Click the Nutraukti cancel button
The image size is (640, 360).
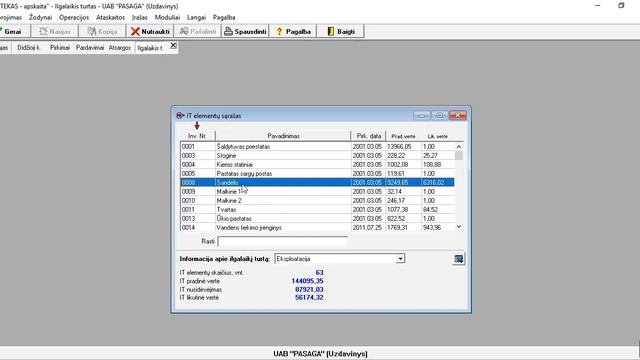150,31
